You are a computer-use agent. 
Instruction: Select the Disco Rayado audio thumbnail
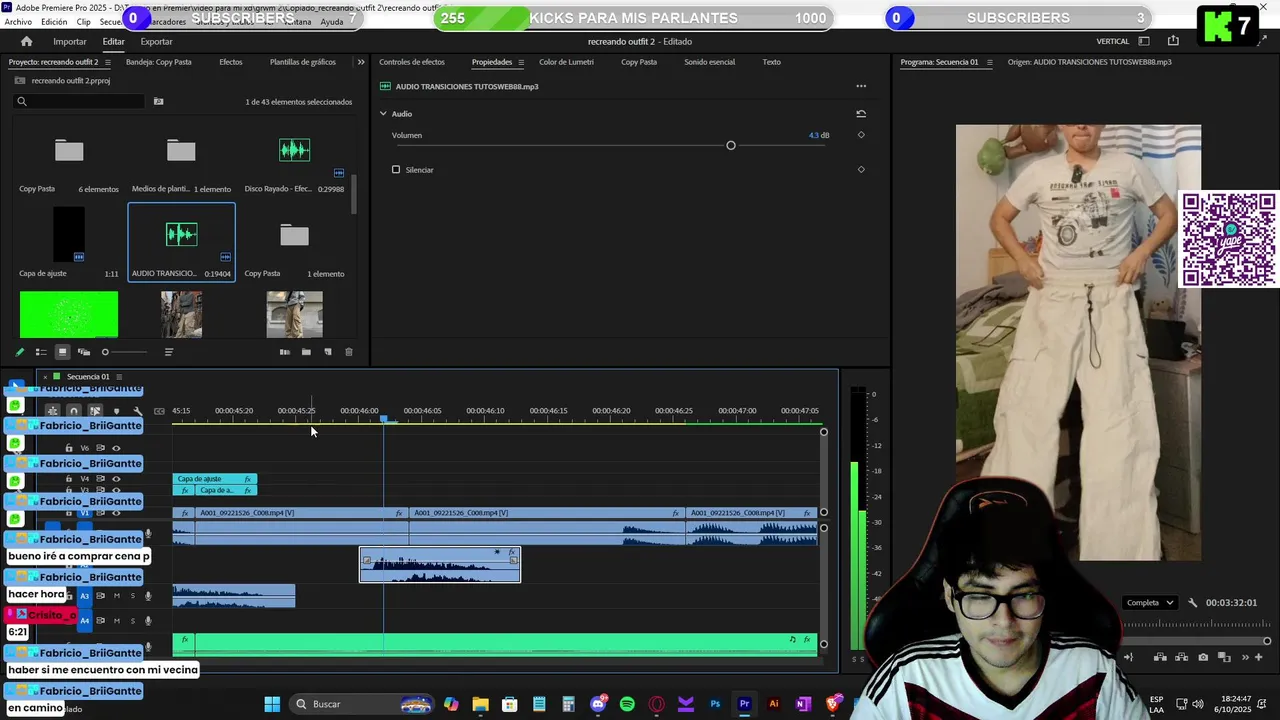click(294, 150)
